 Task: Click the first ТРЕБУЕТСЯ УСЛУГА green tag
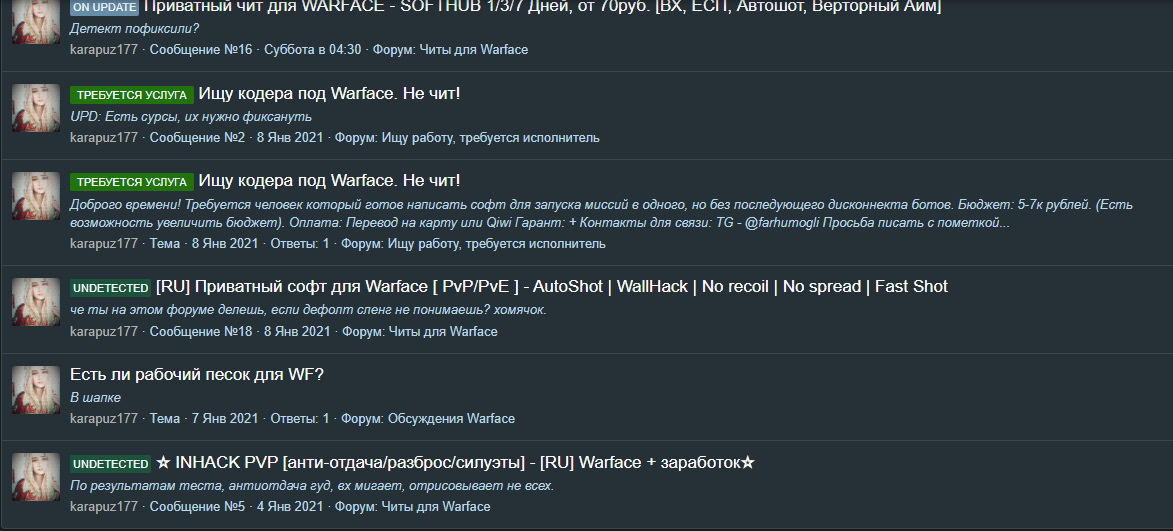click(132, 95)
